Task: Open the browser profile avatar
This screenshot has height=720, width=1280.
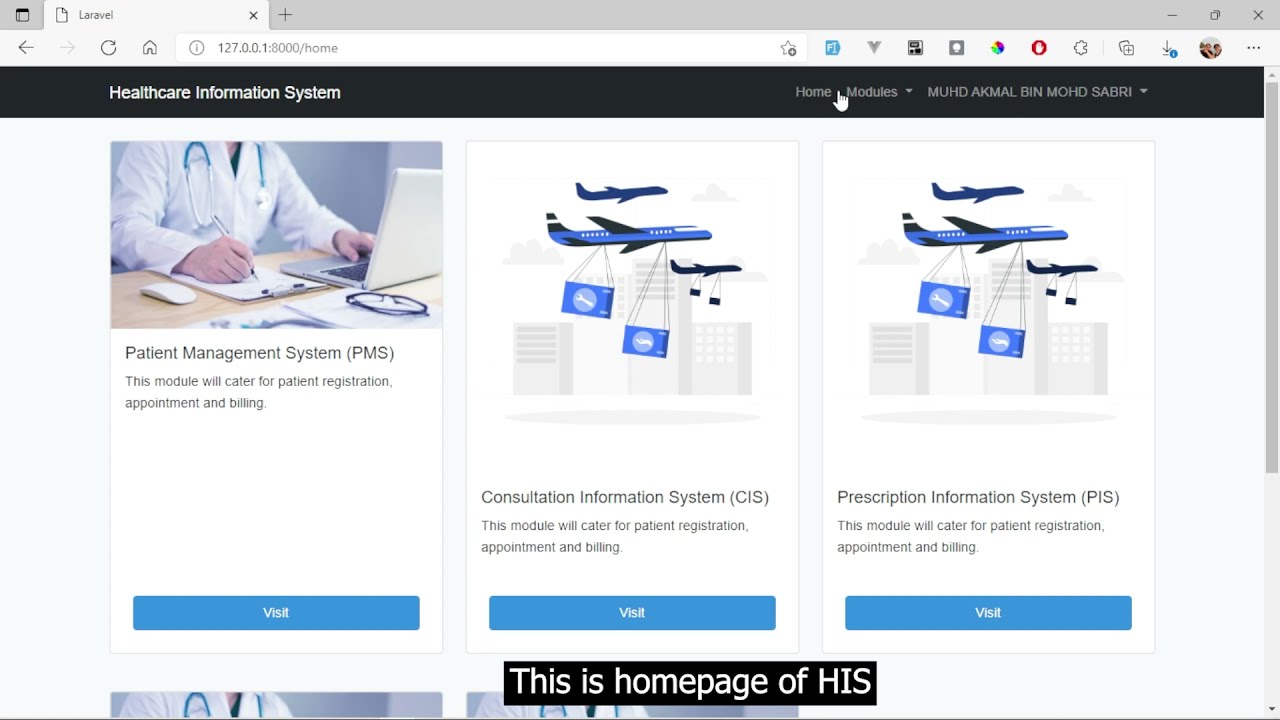Action: [x=1210, y=48]
